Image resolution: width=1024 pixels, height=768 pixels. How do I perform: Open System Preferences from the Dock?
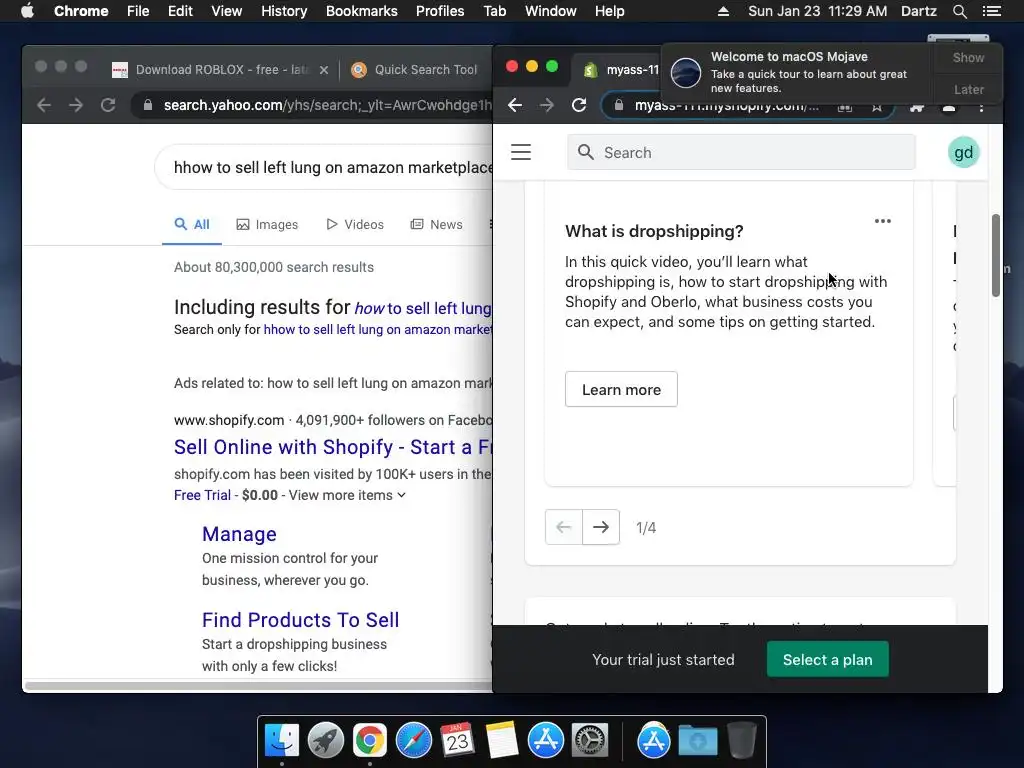590,741
